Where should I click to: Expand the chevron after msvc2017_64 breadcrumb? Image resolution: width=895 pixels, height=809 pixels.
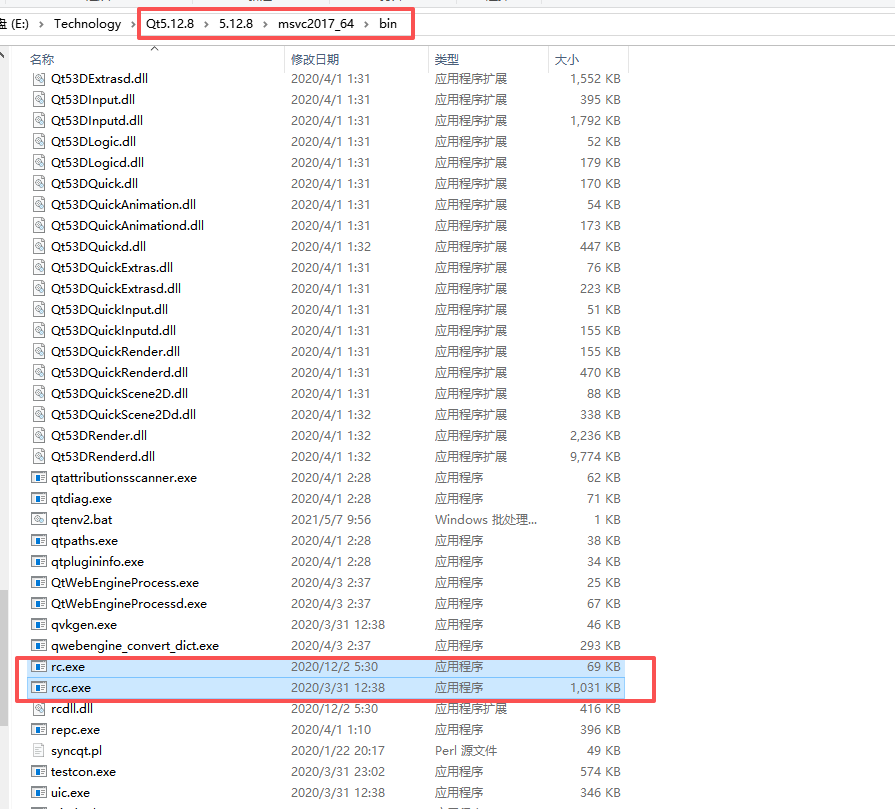point(365,23)
